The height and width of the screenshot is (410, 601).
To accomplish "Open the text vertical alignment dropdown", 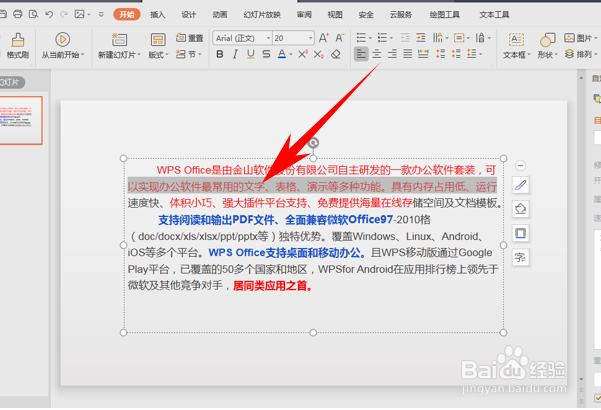I will (x=461, y=38).
